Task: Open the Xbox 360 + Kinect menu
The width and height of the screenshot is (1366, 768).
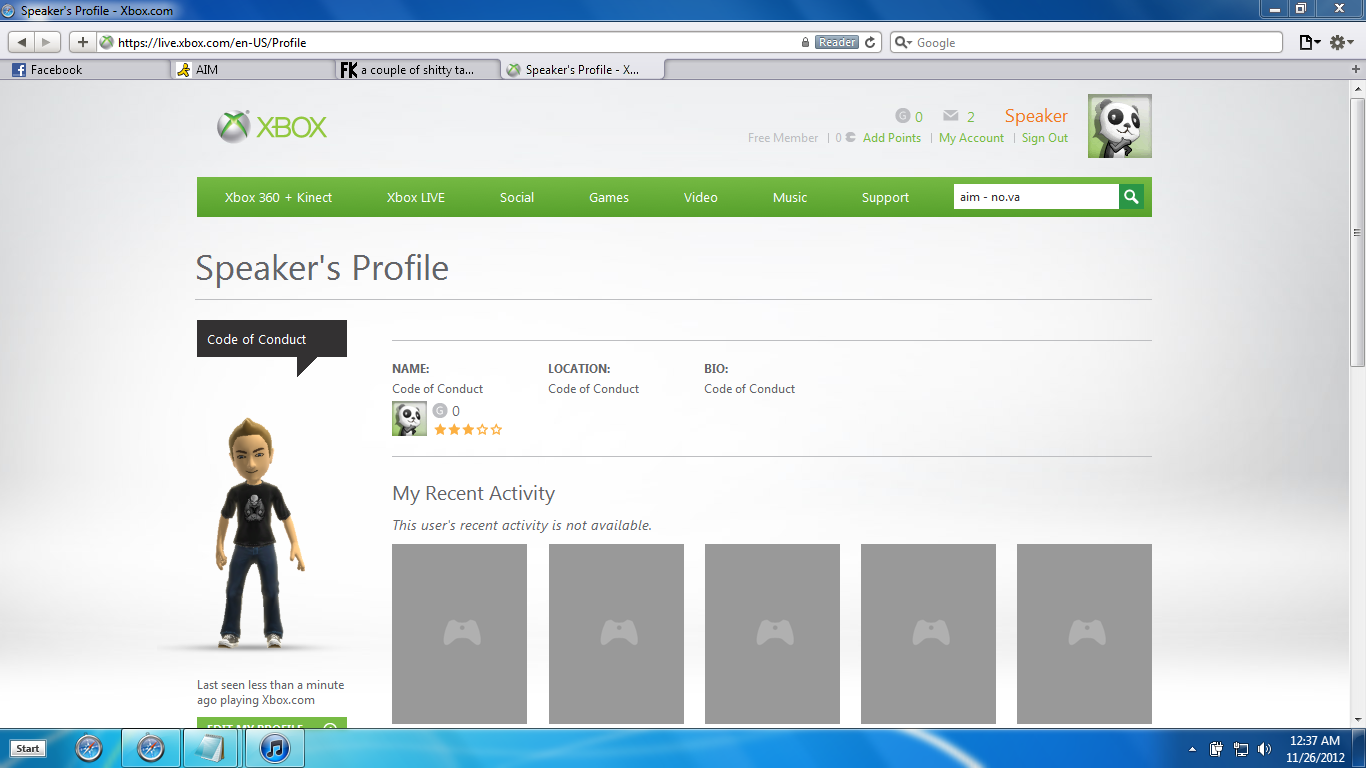Action: 278,197
